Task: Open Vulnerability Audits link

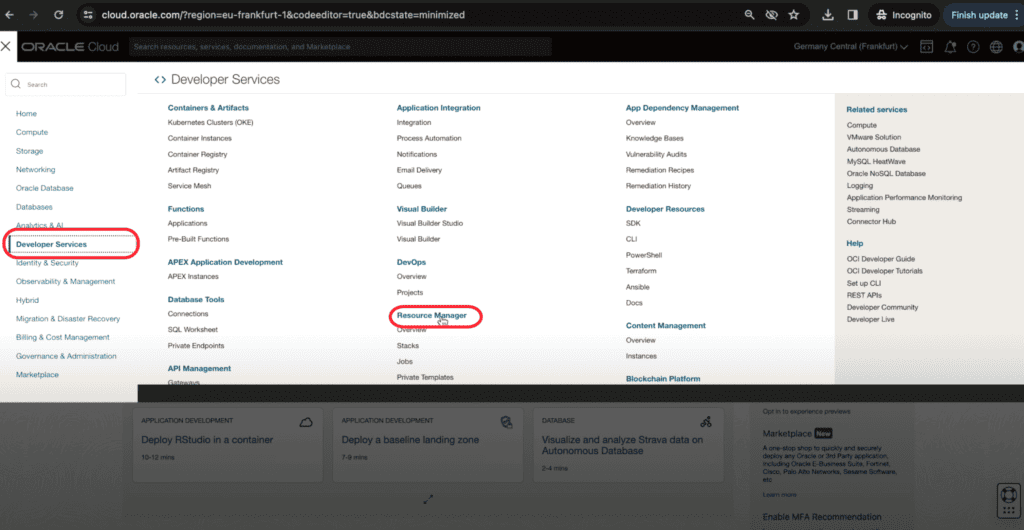Action: click(656, 154)
